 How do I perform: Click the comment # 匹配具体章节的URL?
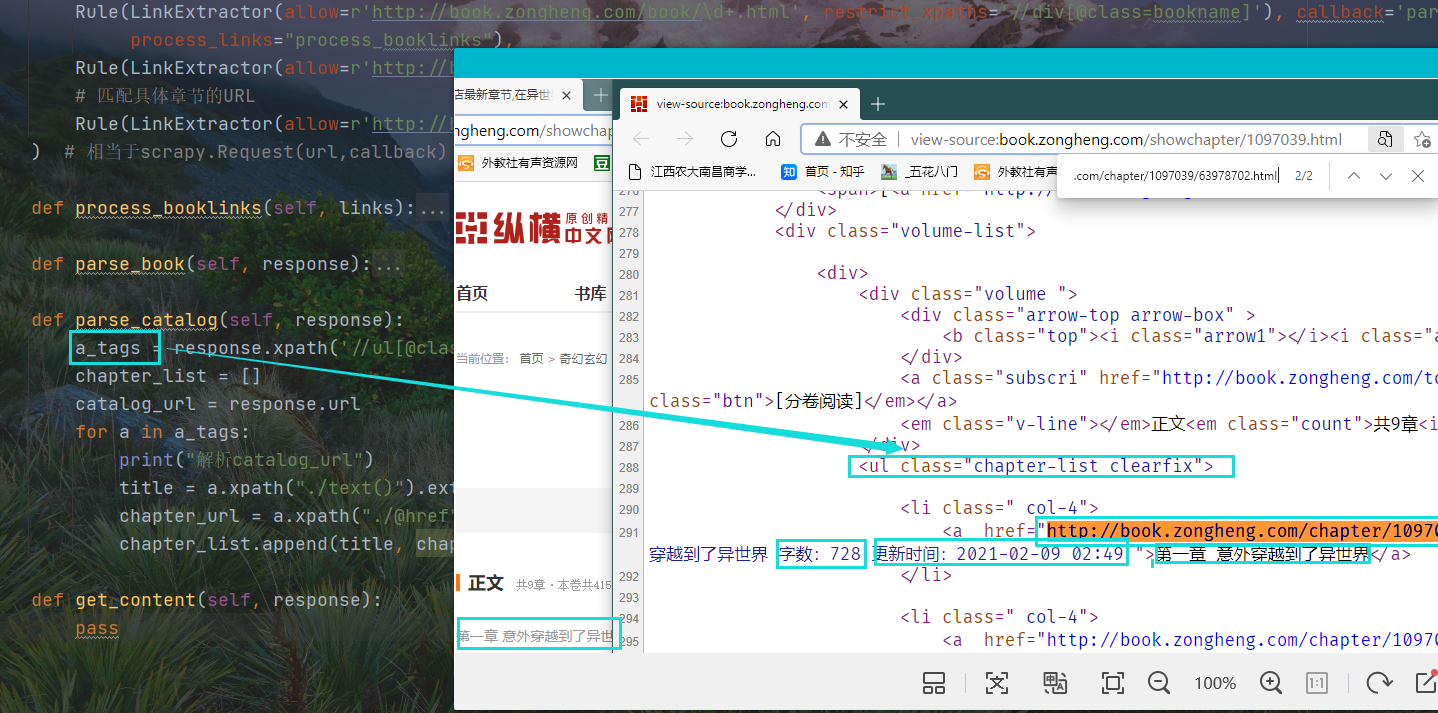[165, 96]
